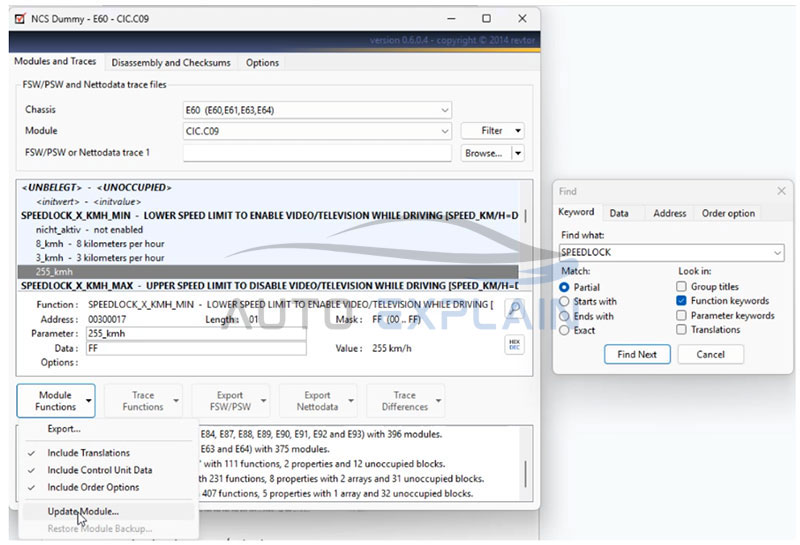The image size is (800, 545).
Task: Select the SPEEDLOCK_X_KMH_MIN function row
Action: coord(268,216)
